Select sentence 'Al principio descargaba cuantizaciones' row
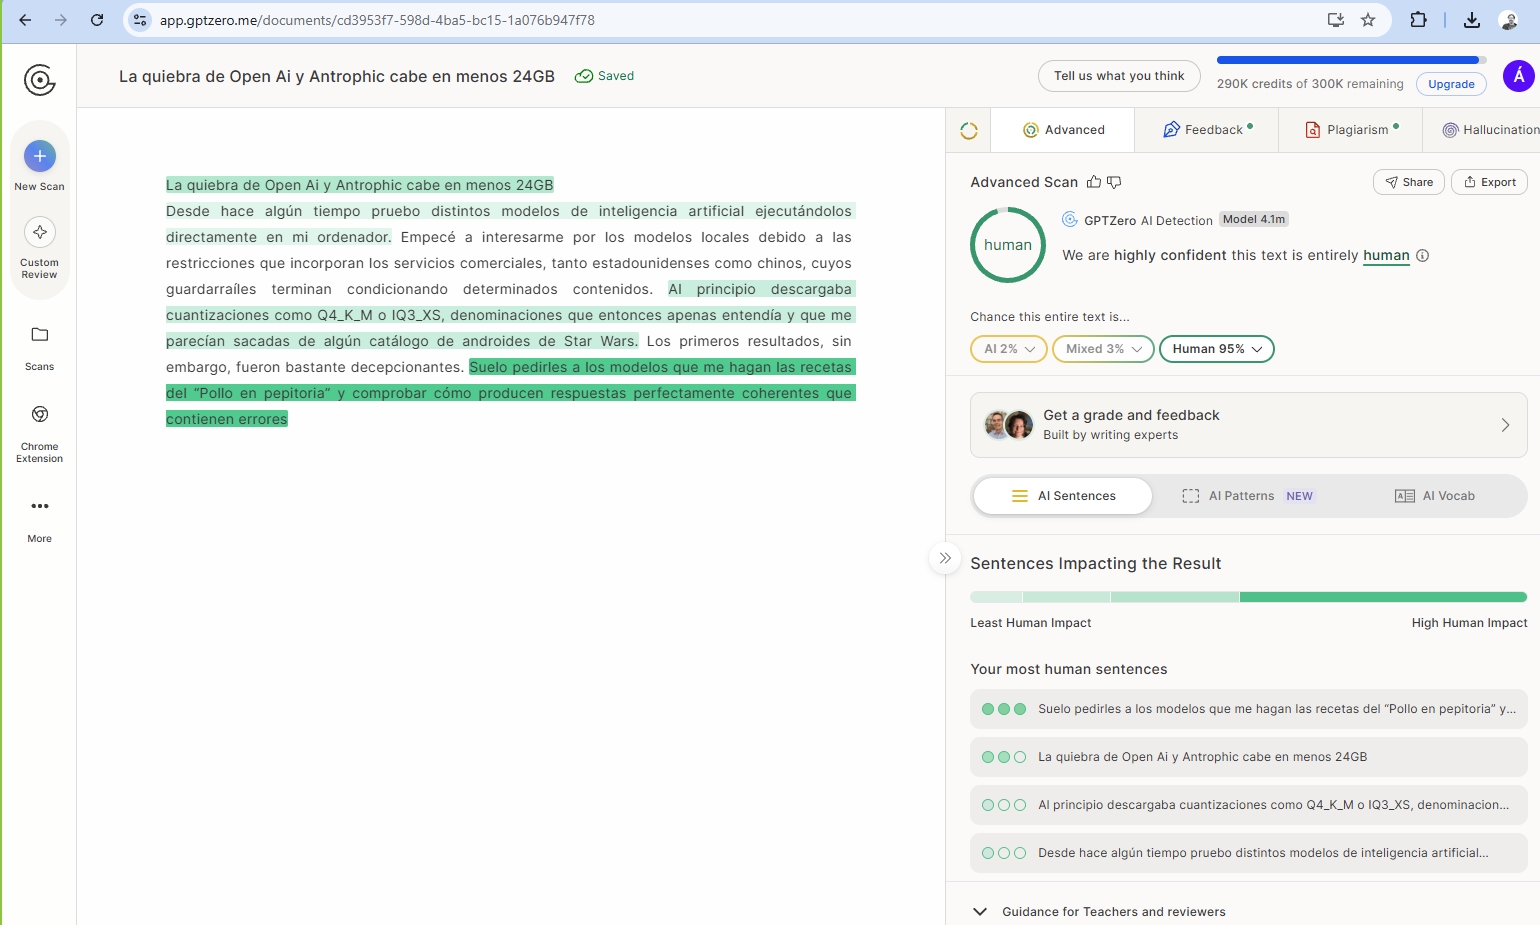Image resolution: width=1540 pixels, height=925 pixels. (x=1248, y=805)
